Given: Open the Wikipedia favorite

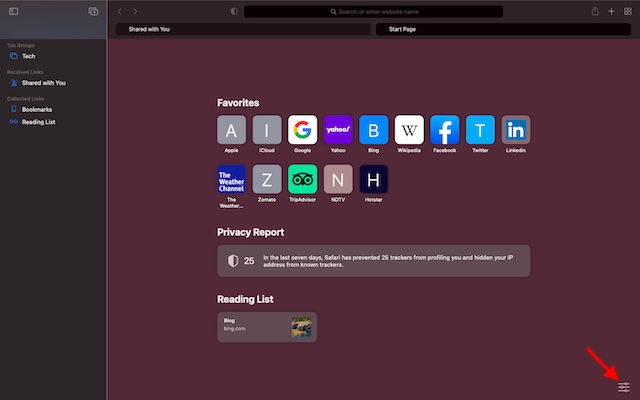Looking at the screenshot, I should pos(409,130).
